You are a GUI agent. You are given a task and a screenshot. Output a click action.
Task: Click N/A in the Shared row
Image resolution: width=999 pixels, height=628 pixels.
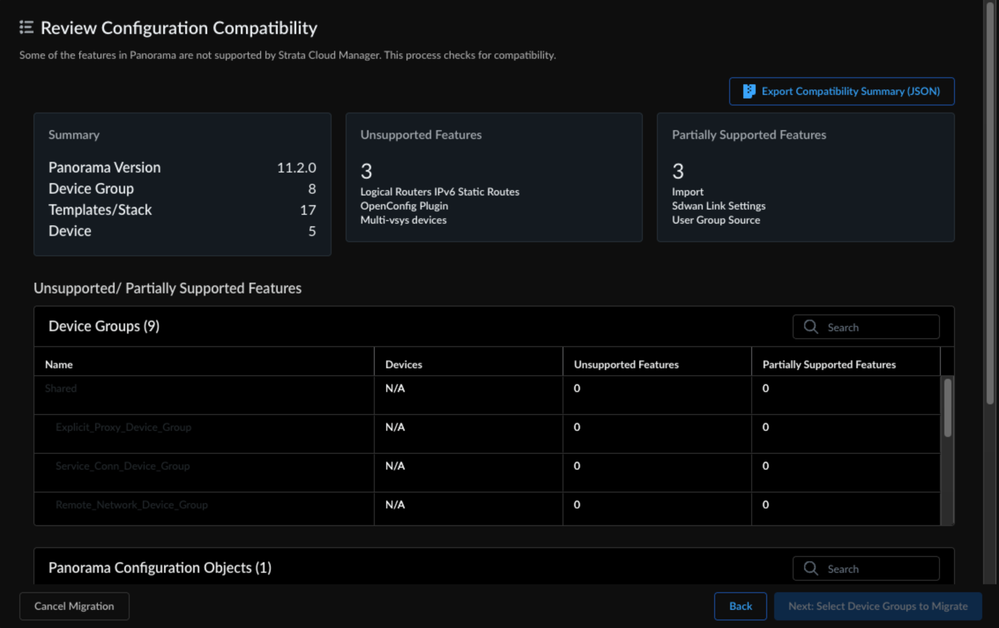tap(395, 388)
